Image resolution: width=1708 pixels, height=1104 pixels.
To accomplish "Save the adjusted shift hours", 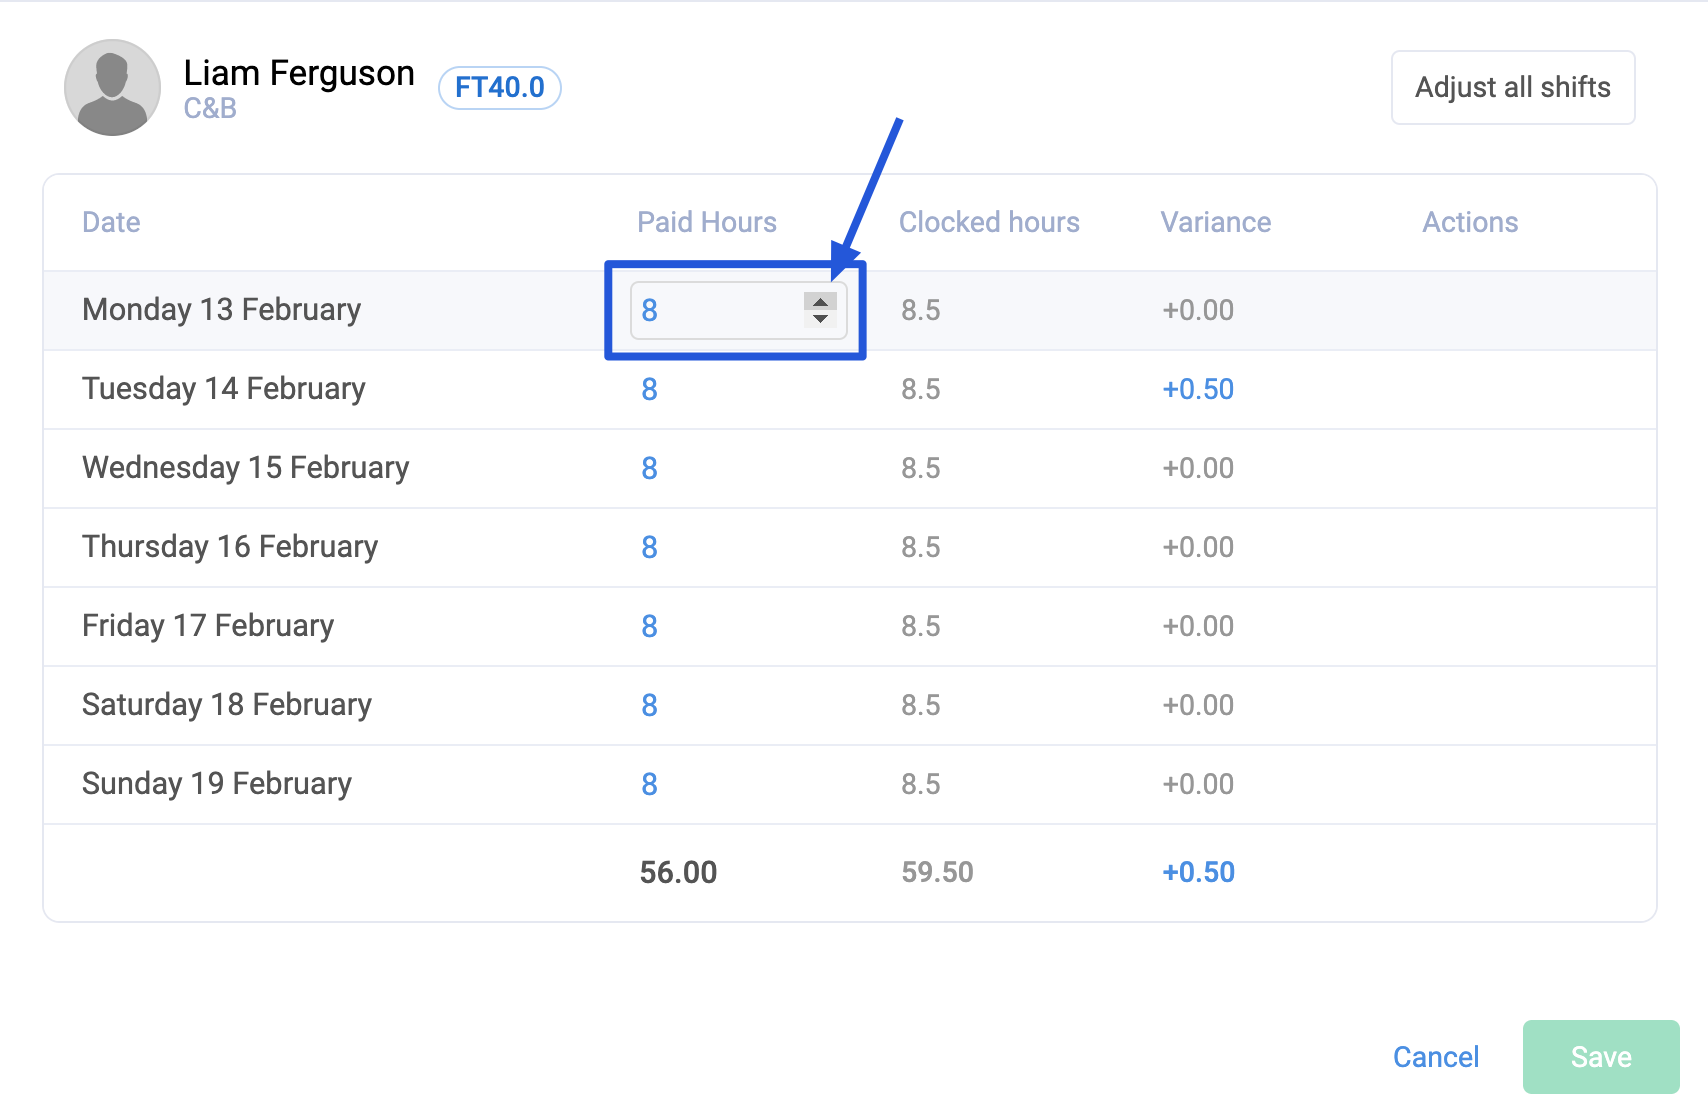I will click(x=1600, y=1057).
